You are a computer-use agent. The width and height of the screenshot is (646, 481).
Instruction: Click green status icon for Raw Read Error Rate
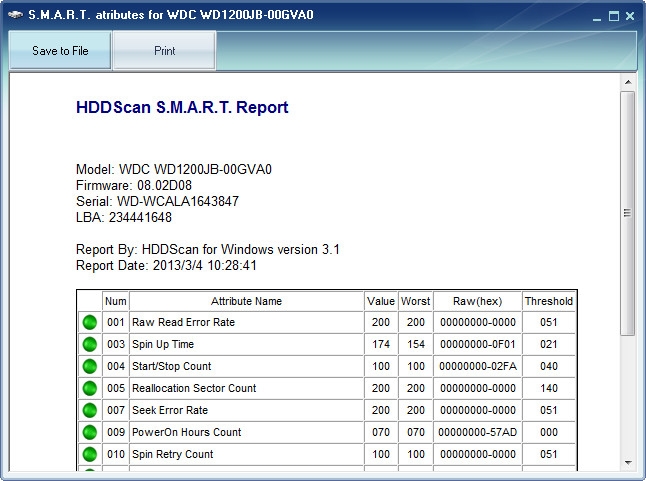pyautogui.click(x=89, y=322)
